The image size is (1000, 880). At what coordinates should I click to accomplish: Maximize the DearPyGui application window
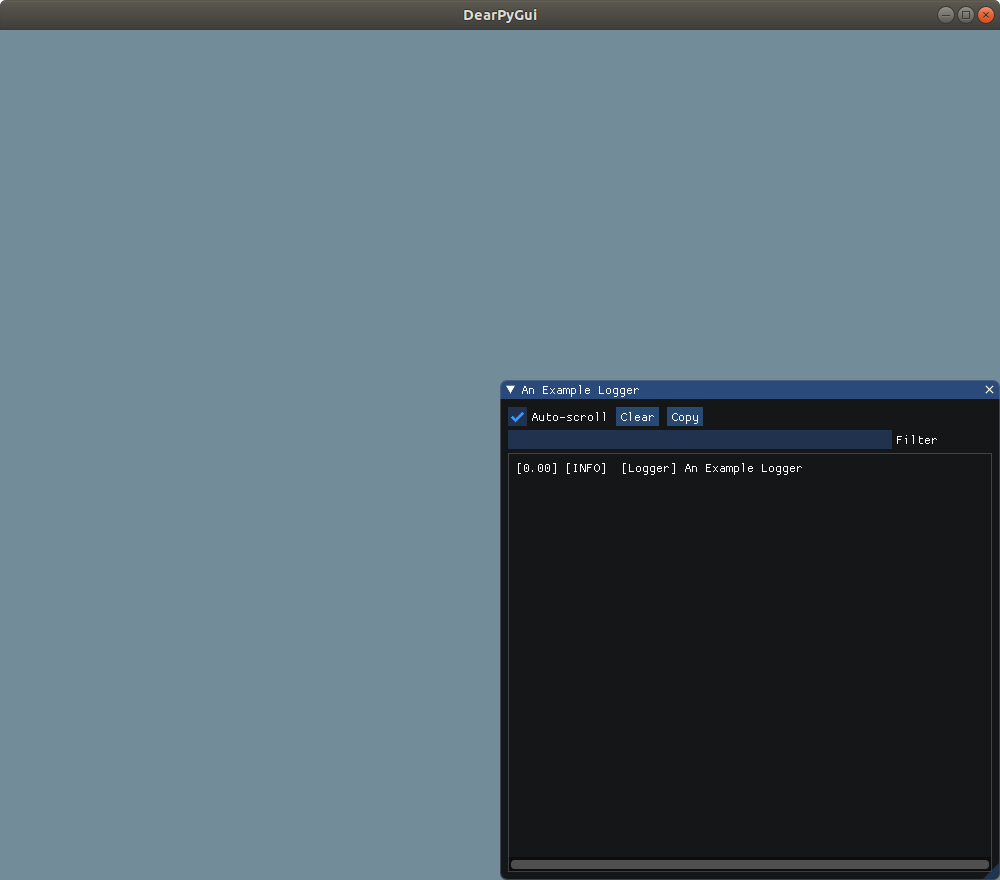[963, 14]
